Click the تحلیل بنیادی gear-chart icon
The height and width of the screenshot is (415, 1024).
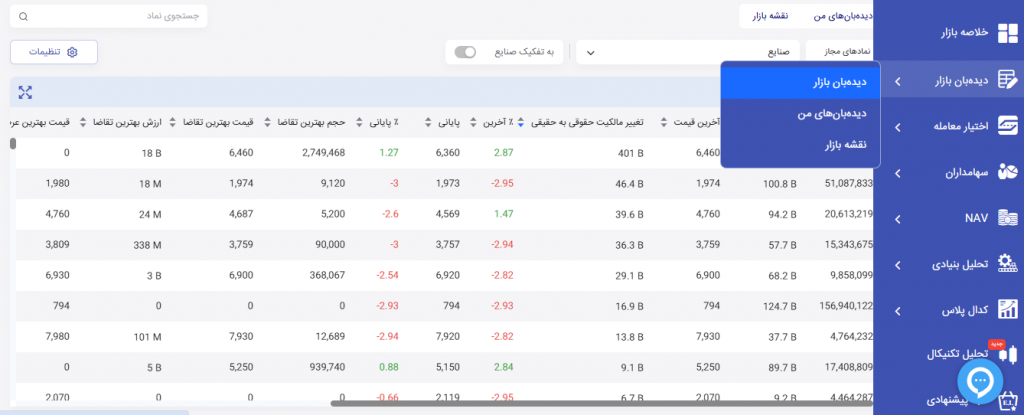pyautogui.click(x=1007, y=264)
